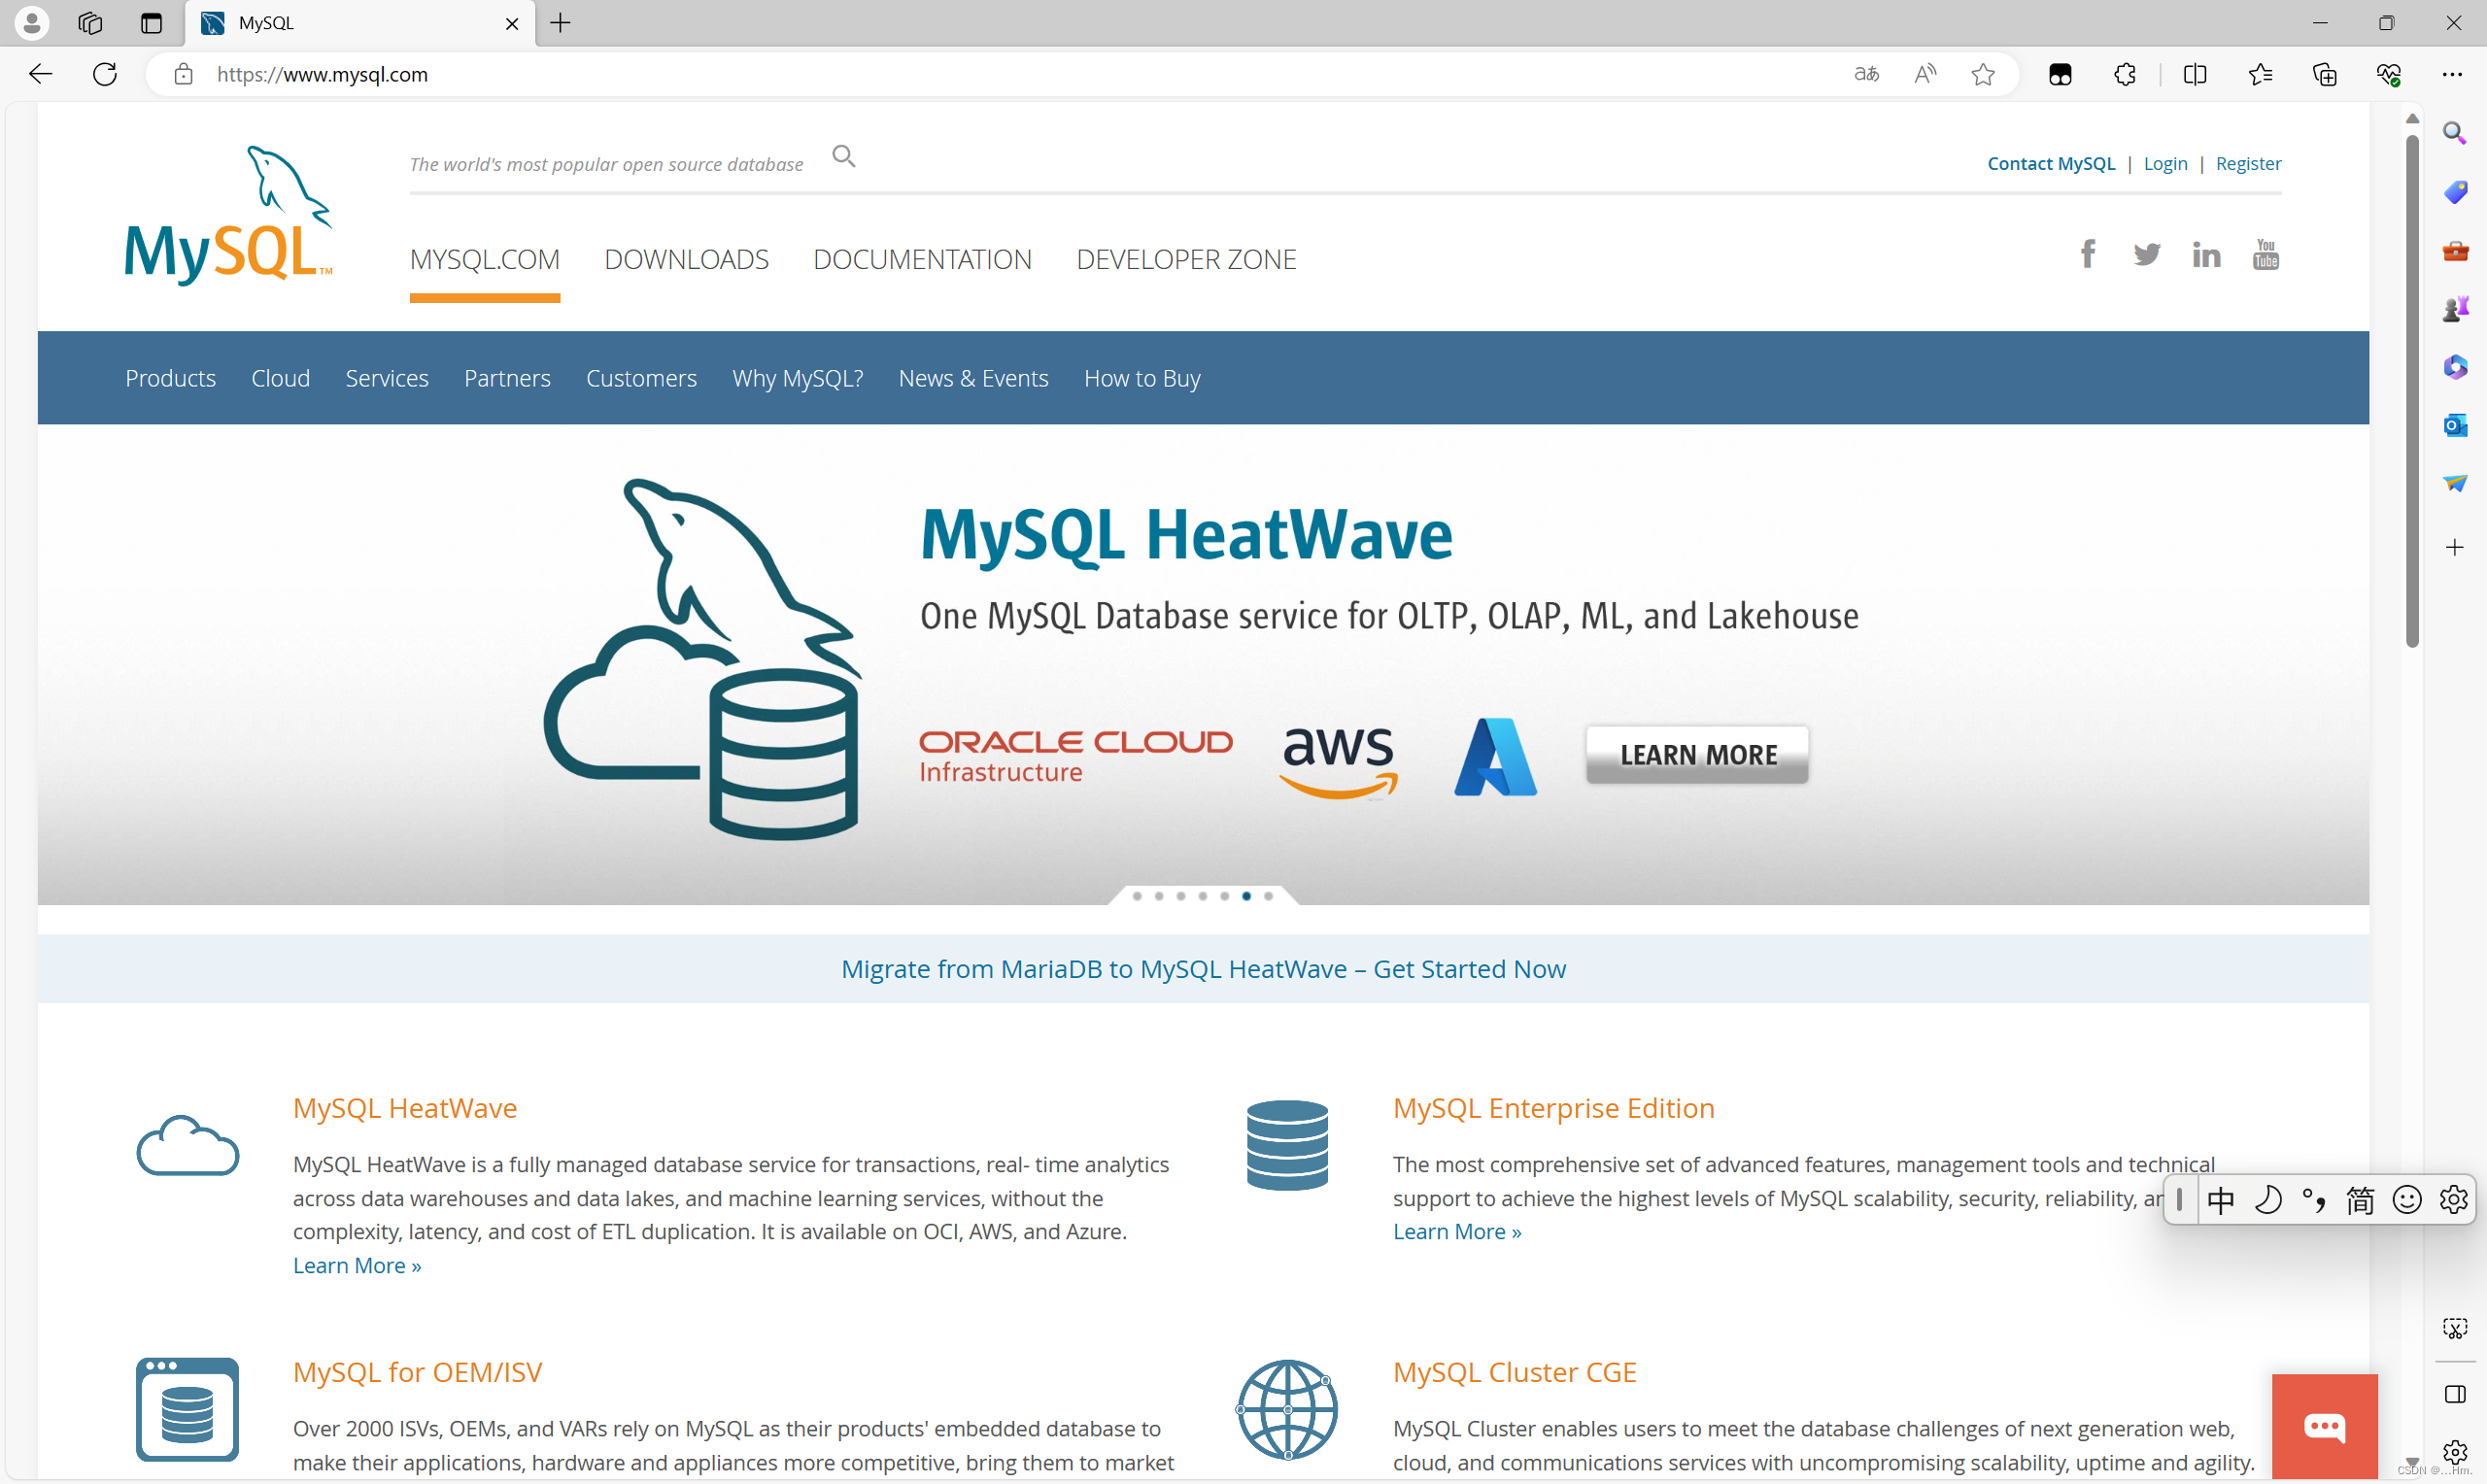
Task: Open the browser profile menu
Action: point(30,23)
